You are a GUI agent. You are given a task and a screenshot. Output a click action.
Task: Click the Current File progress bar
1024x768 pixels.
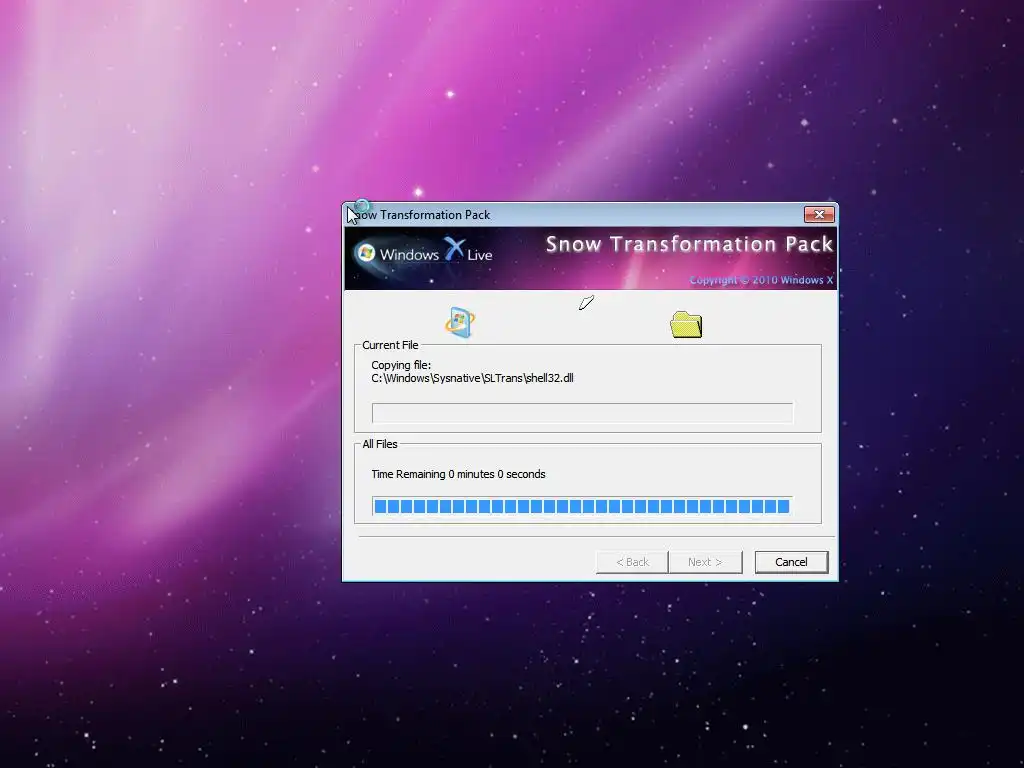point(582,413)
